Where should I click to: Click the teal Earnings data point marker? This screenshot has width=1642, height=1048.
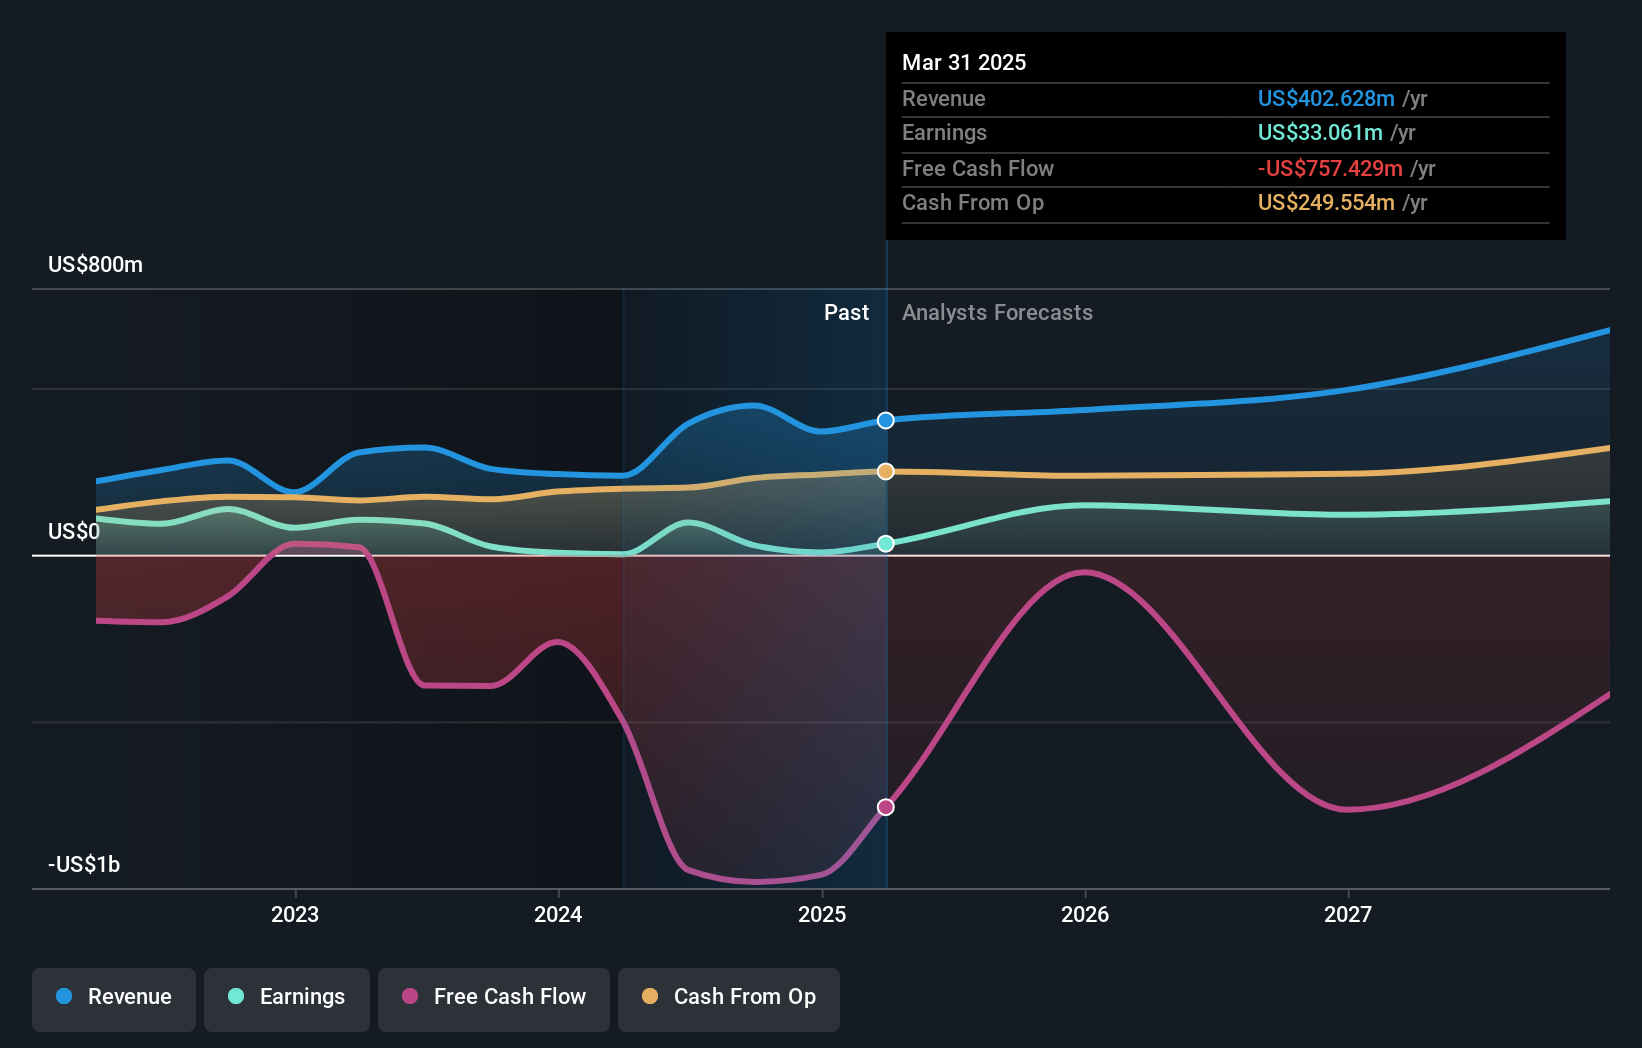[886, 543]
